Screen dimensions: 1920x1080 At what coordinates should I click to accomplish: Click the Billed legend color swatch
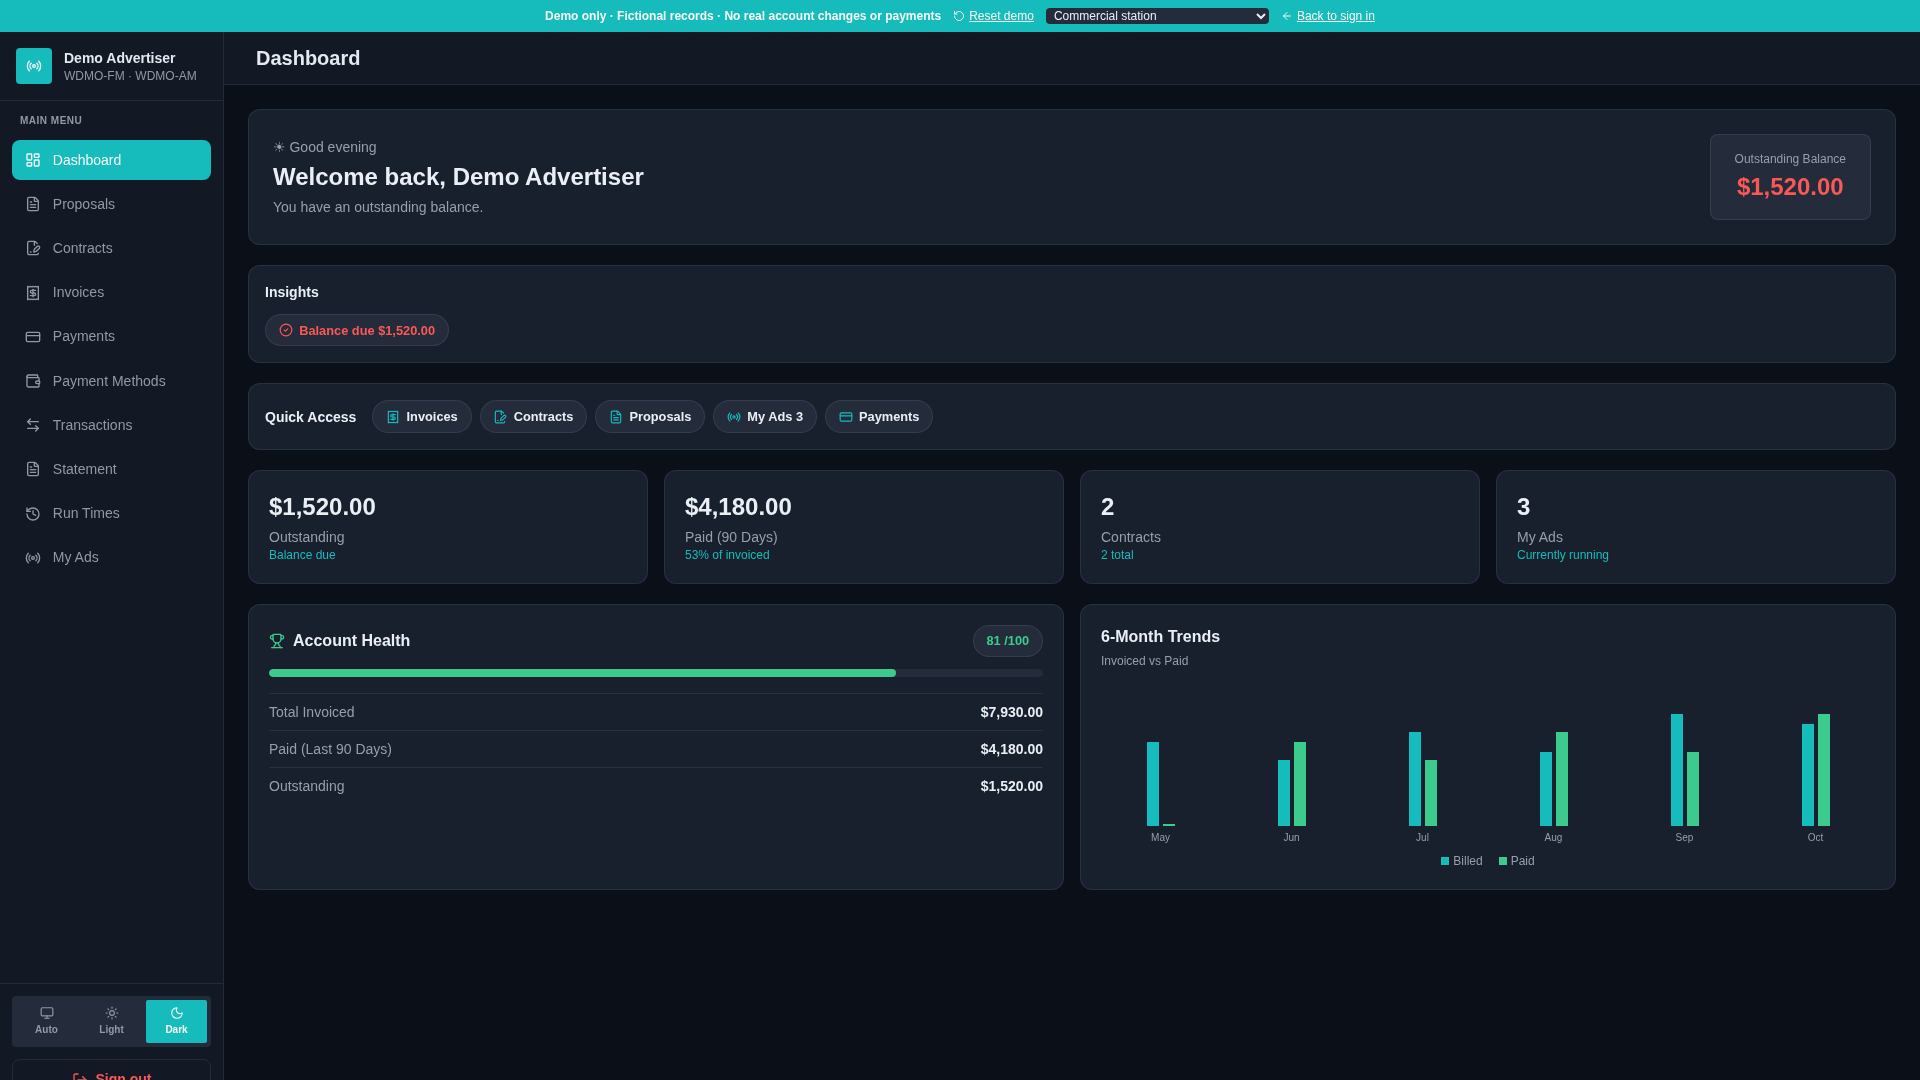pos(1445,861)
